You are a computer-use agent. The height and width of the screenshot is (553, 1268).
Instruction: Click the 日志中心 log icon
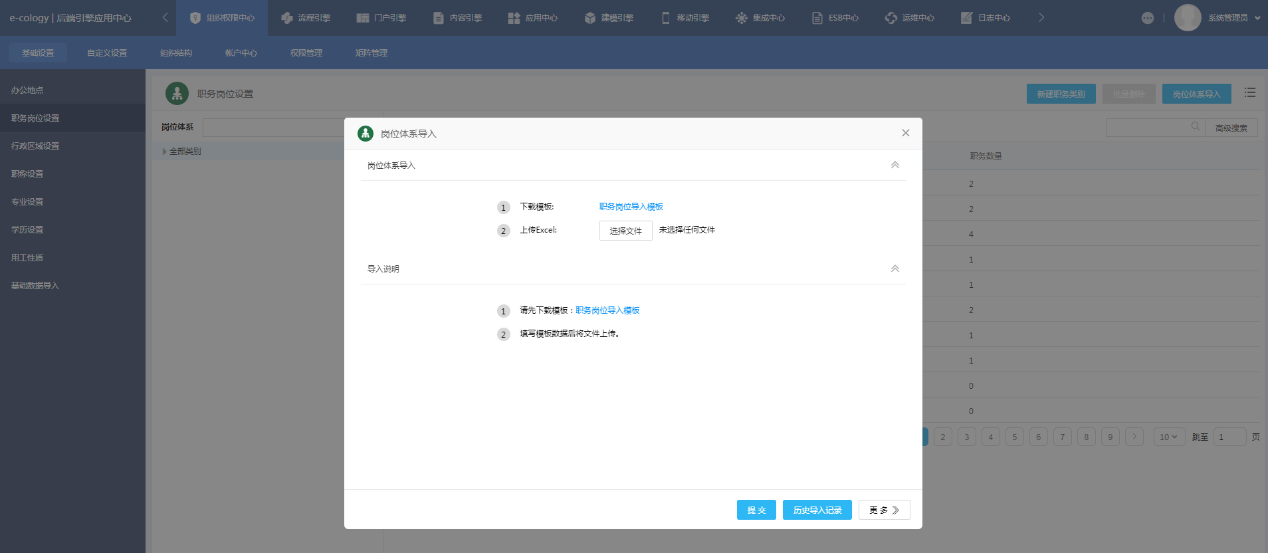point(966,18)
